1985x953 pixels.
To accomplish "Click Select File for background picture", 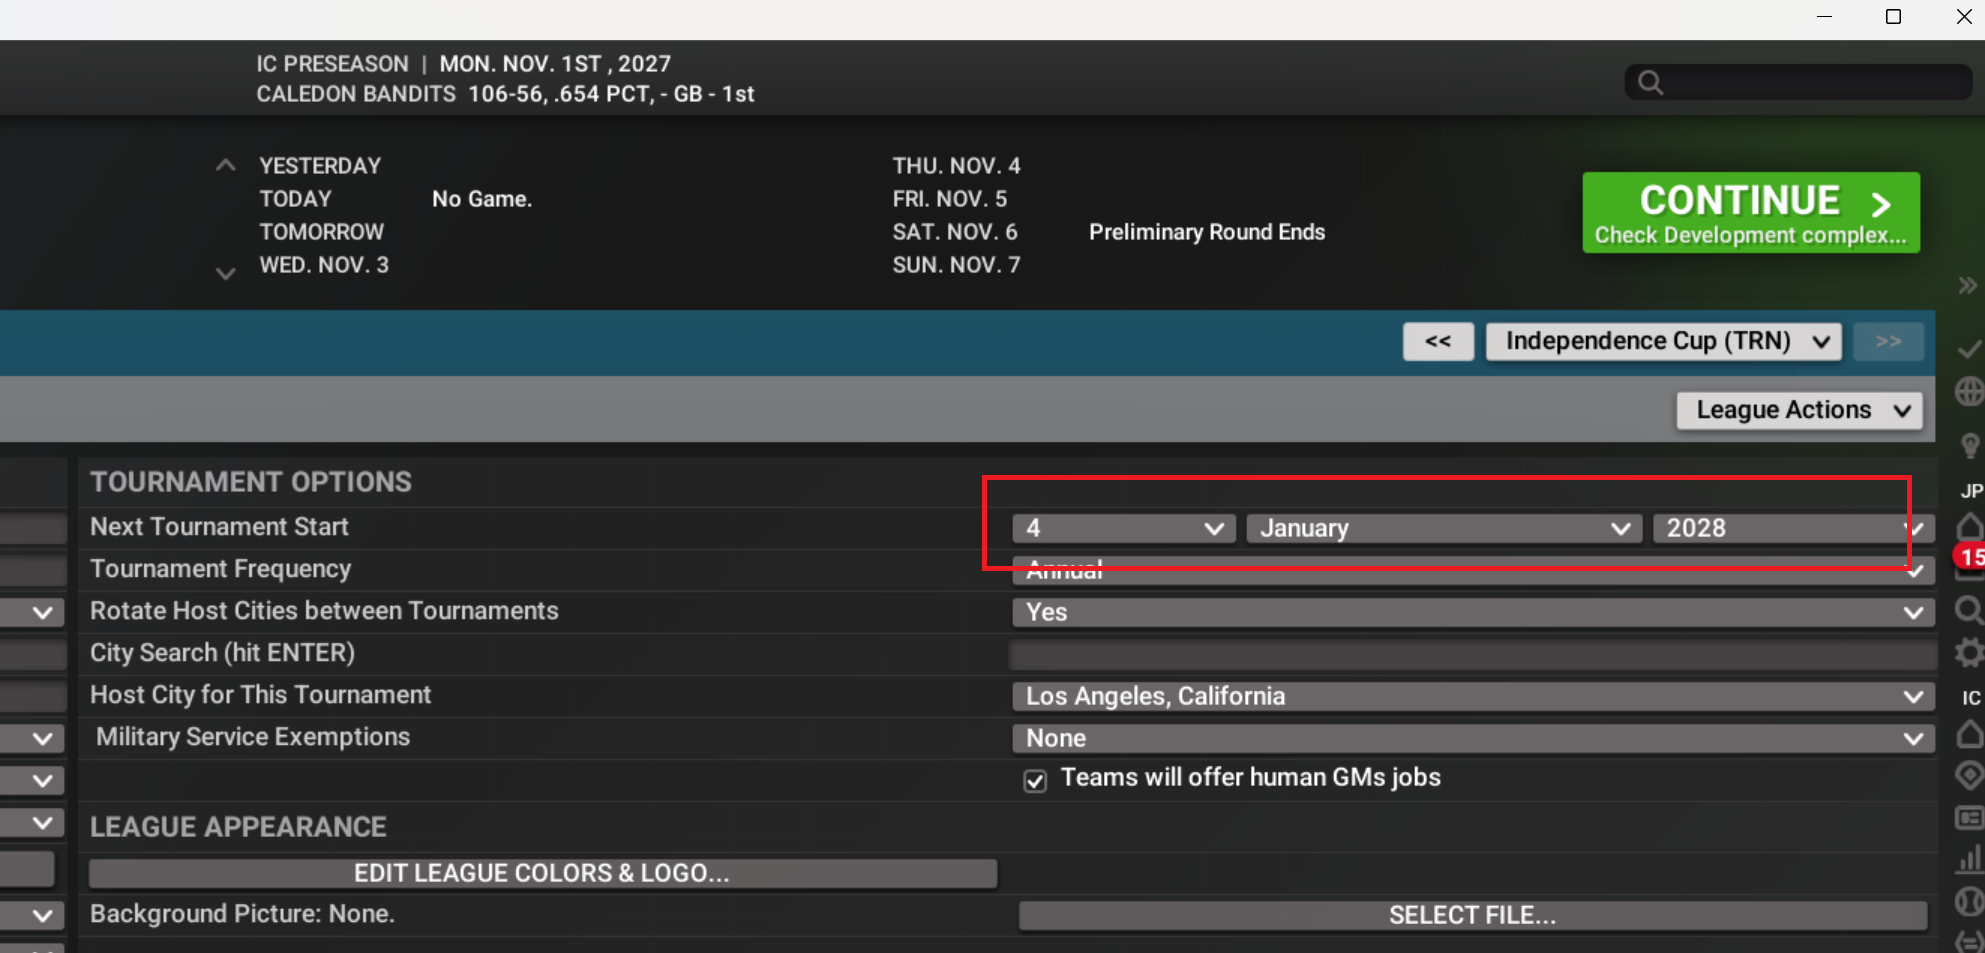I will 1472,915.
